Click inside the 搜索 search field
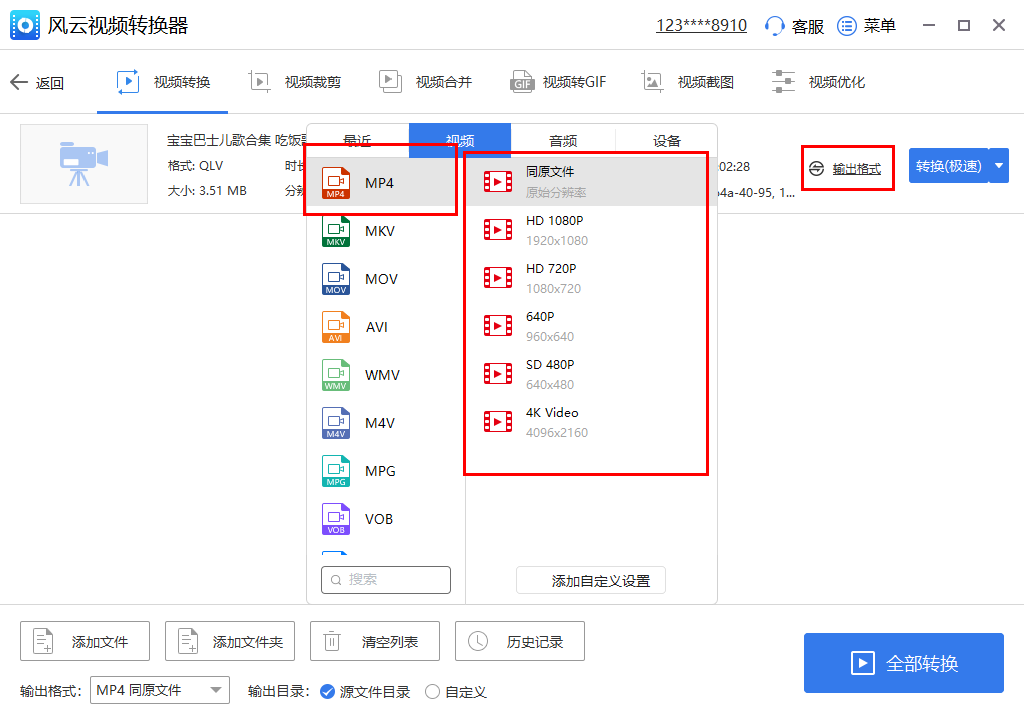 (x=385, y=579)
